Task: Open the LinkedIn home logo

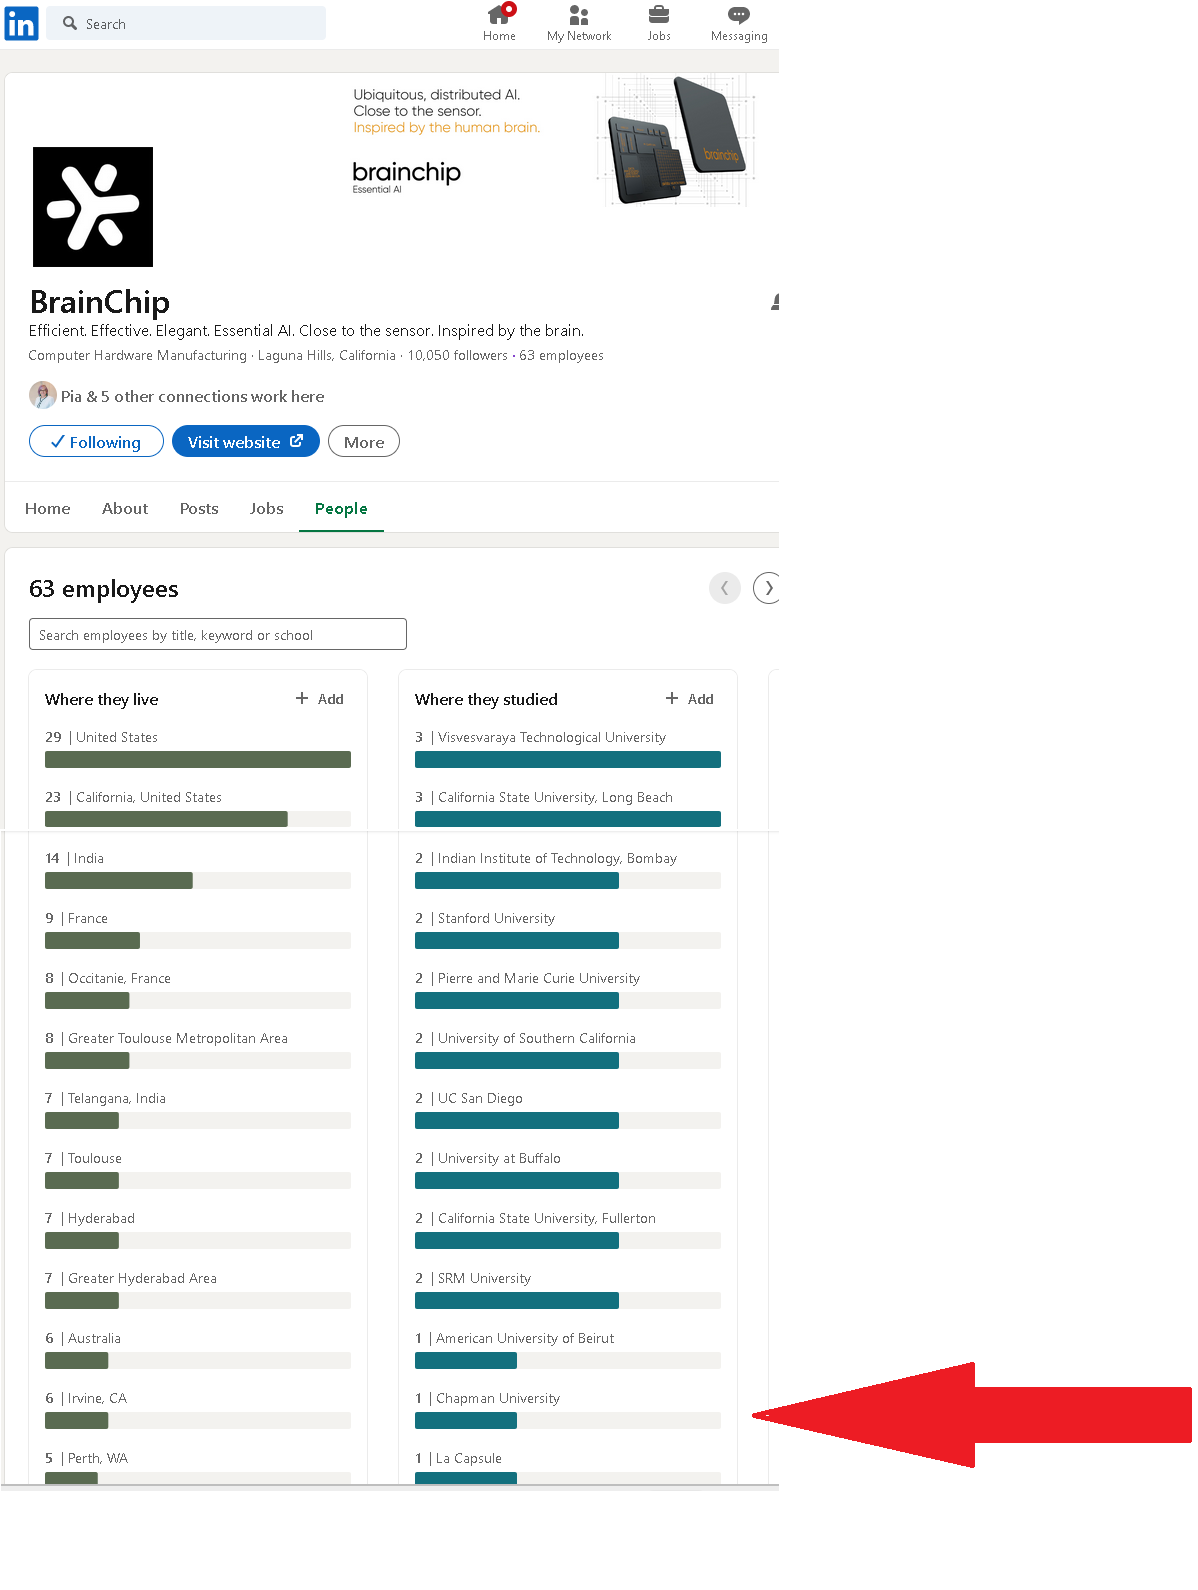Action: pos(21,23)
